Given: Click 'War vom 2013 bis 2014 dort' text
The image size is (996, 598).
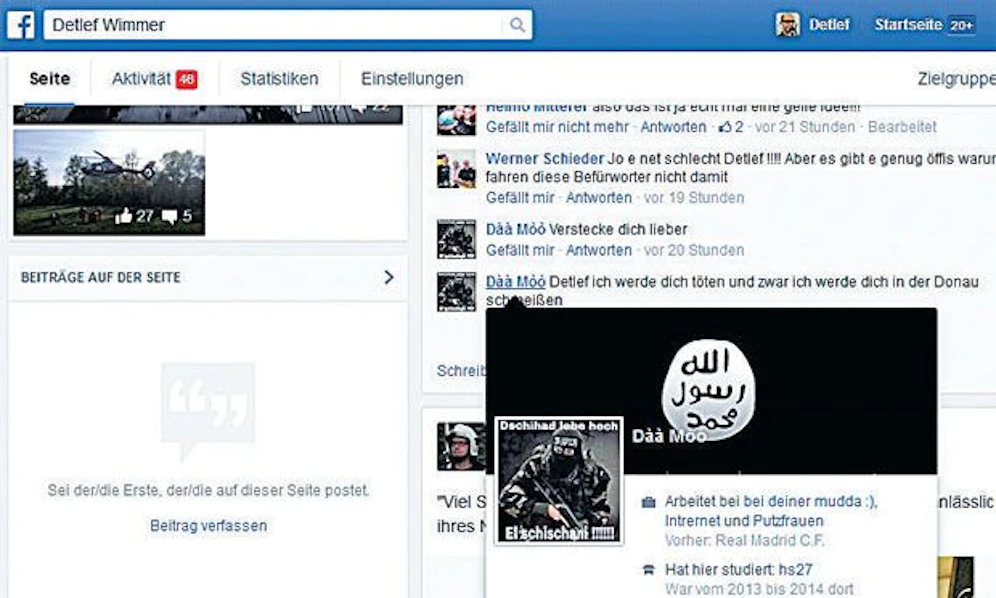Looking at the screenshot, I should pos(759,589).
